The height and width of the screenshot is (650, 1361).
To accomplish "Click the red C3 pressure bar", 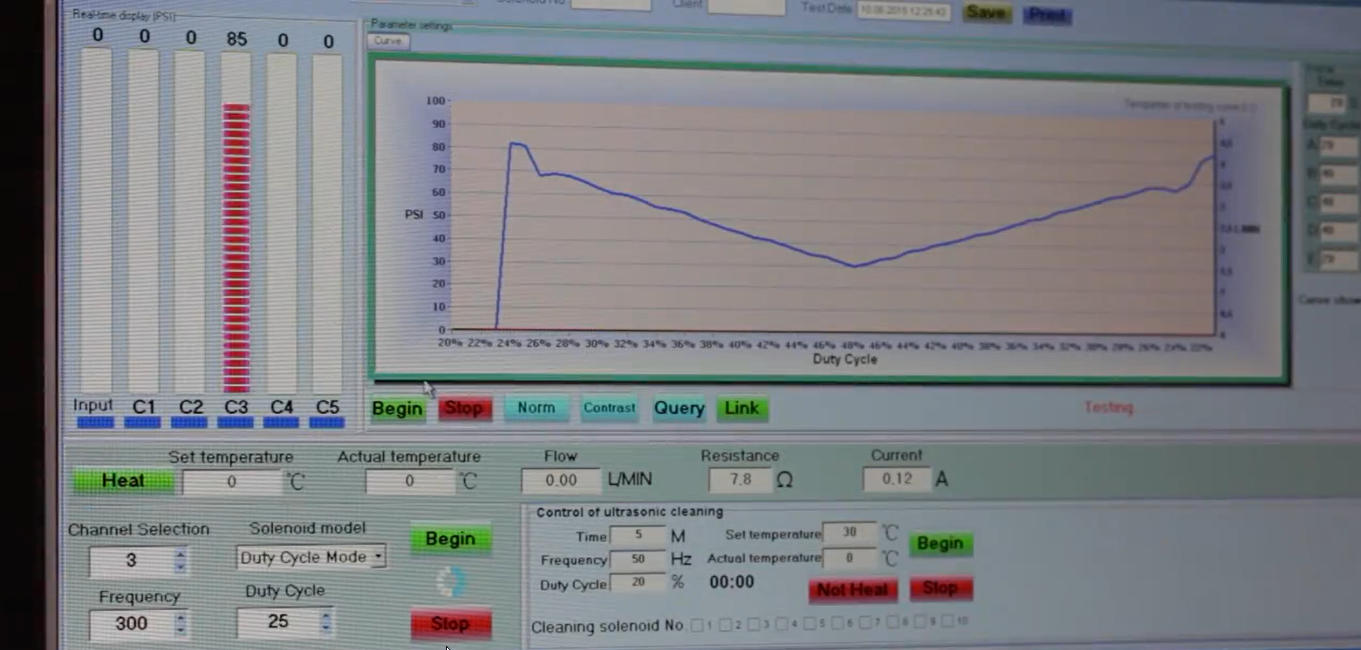I will tap(236, 247).
